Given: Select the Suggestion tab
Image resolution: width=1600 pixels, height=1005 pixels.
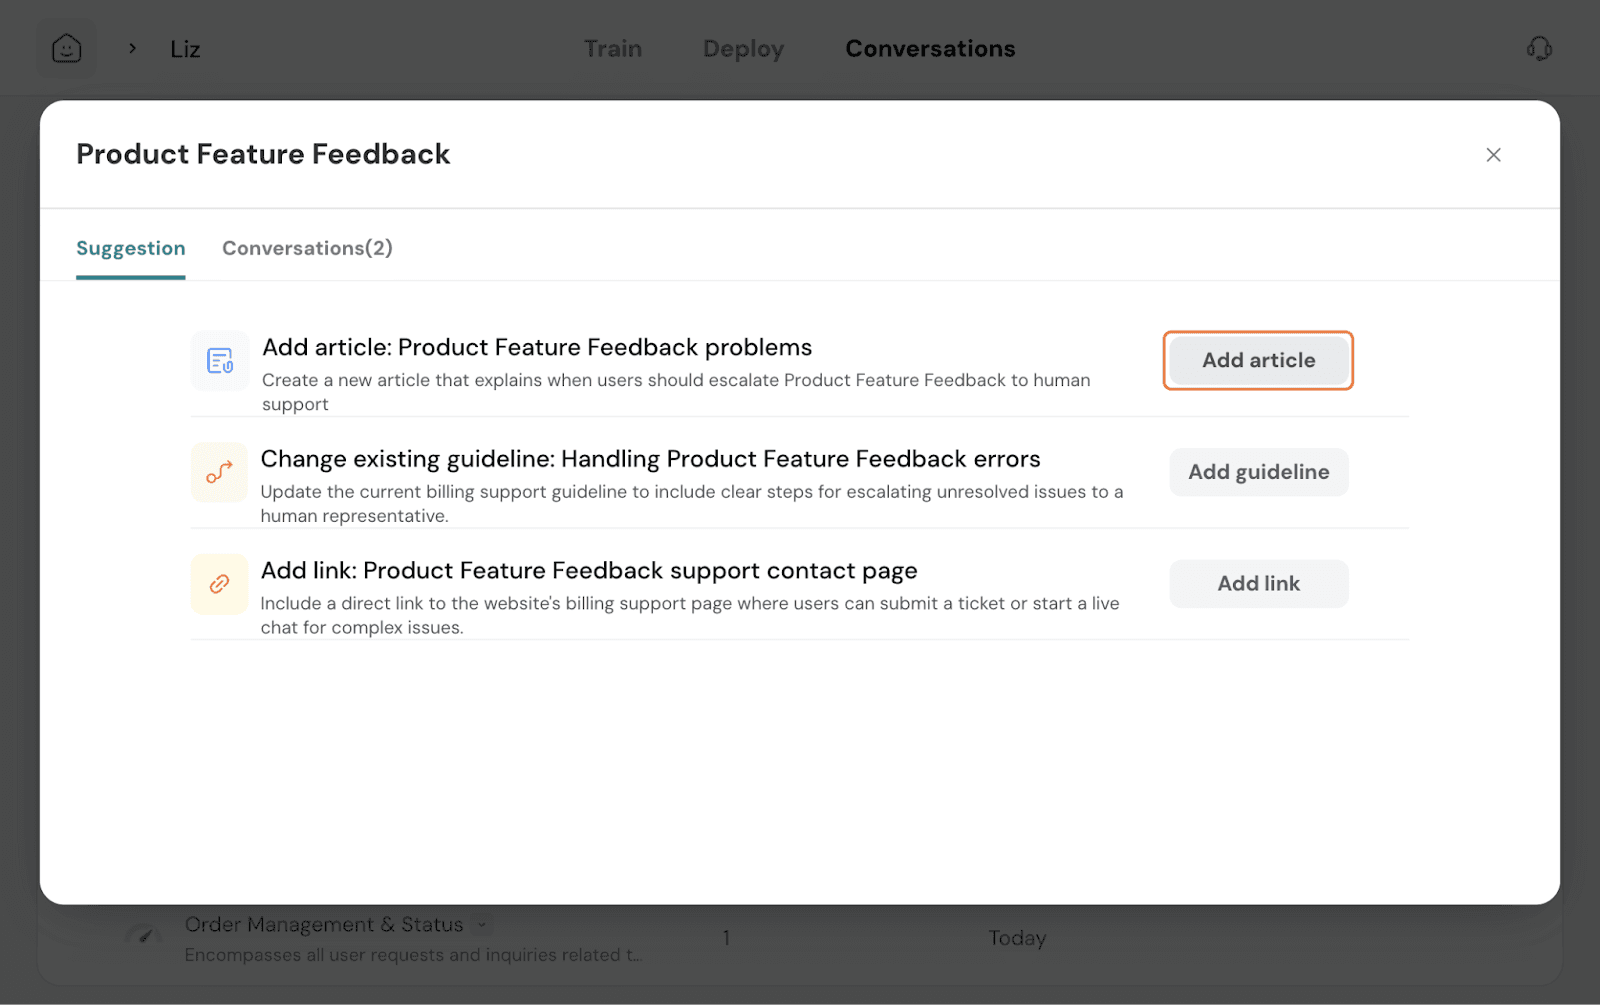Looking at the screenshot, I should pyautogui.click(x=131, y=248).
